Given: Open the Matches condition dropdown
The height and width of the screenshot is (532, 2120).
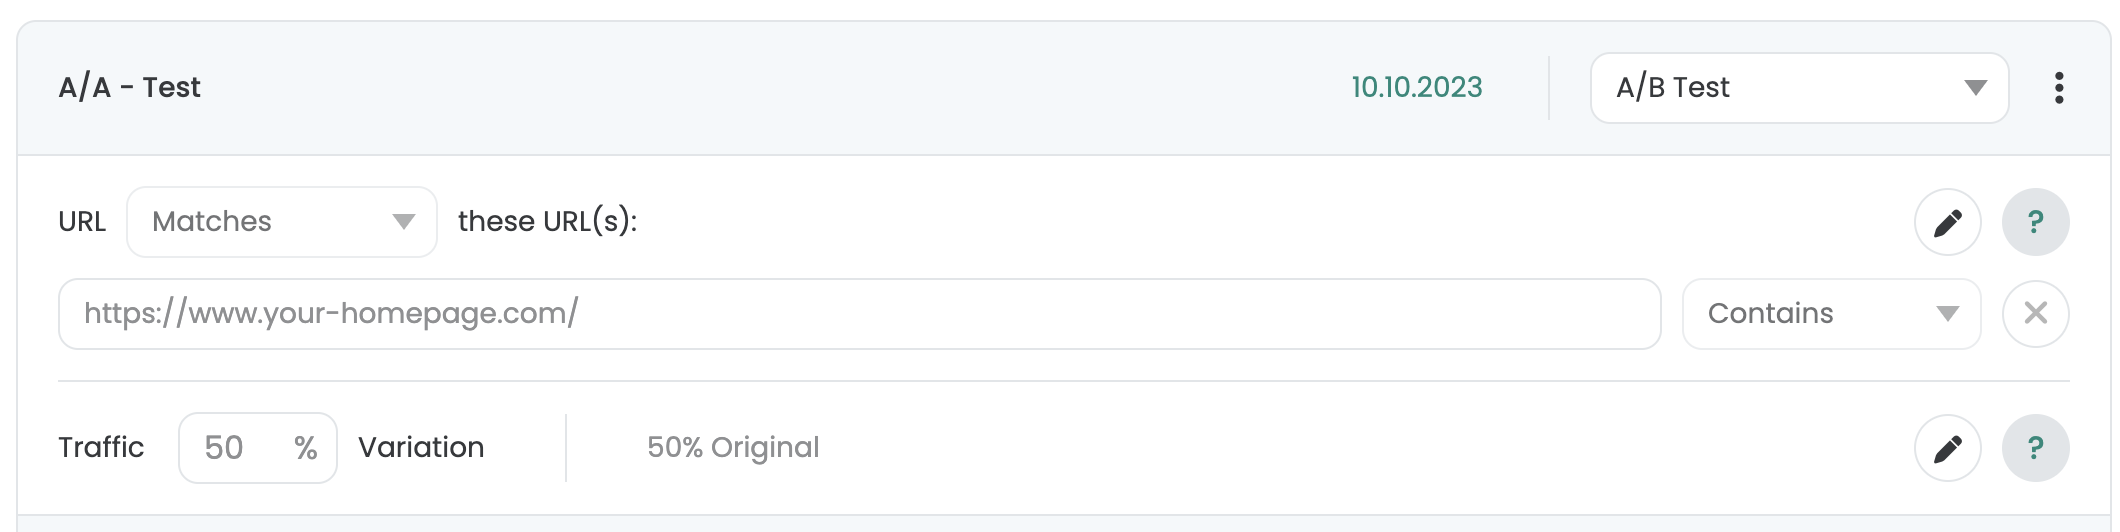Looking at the screenshot, I should 282,222.
